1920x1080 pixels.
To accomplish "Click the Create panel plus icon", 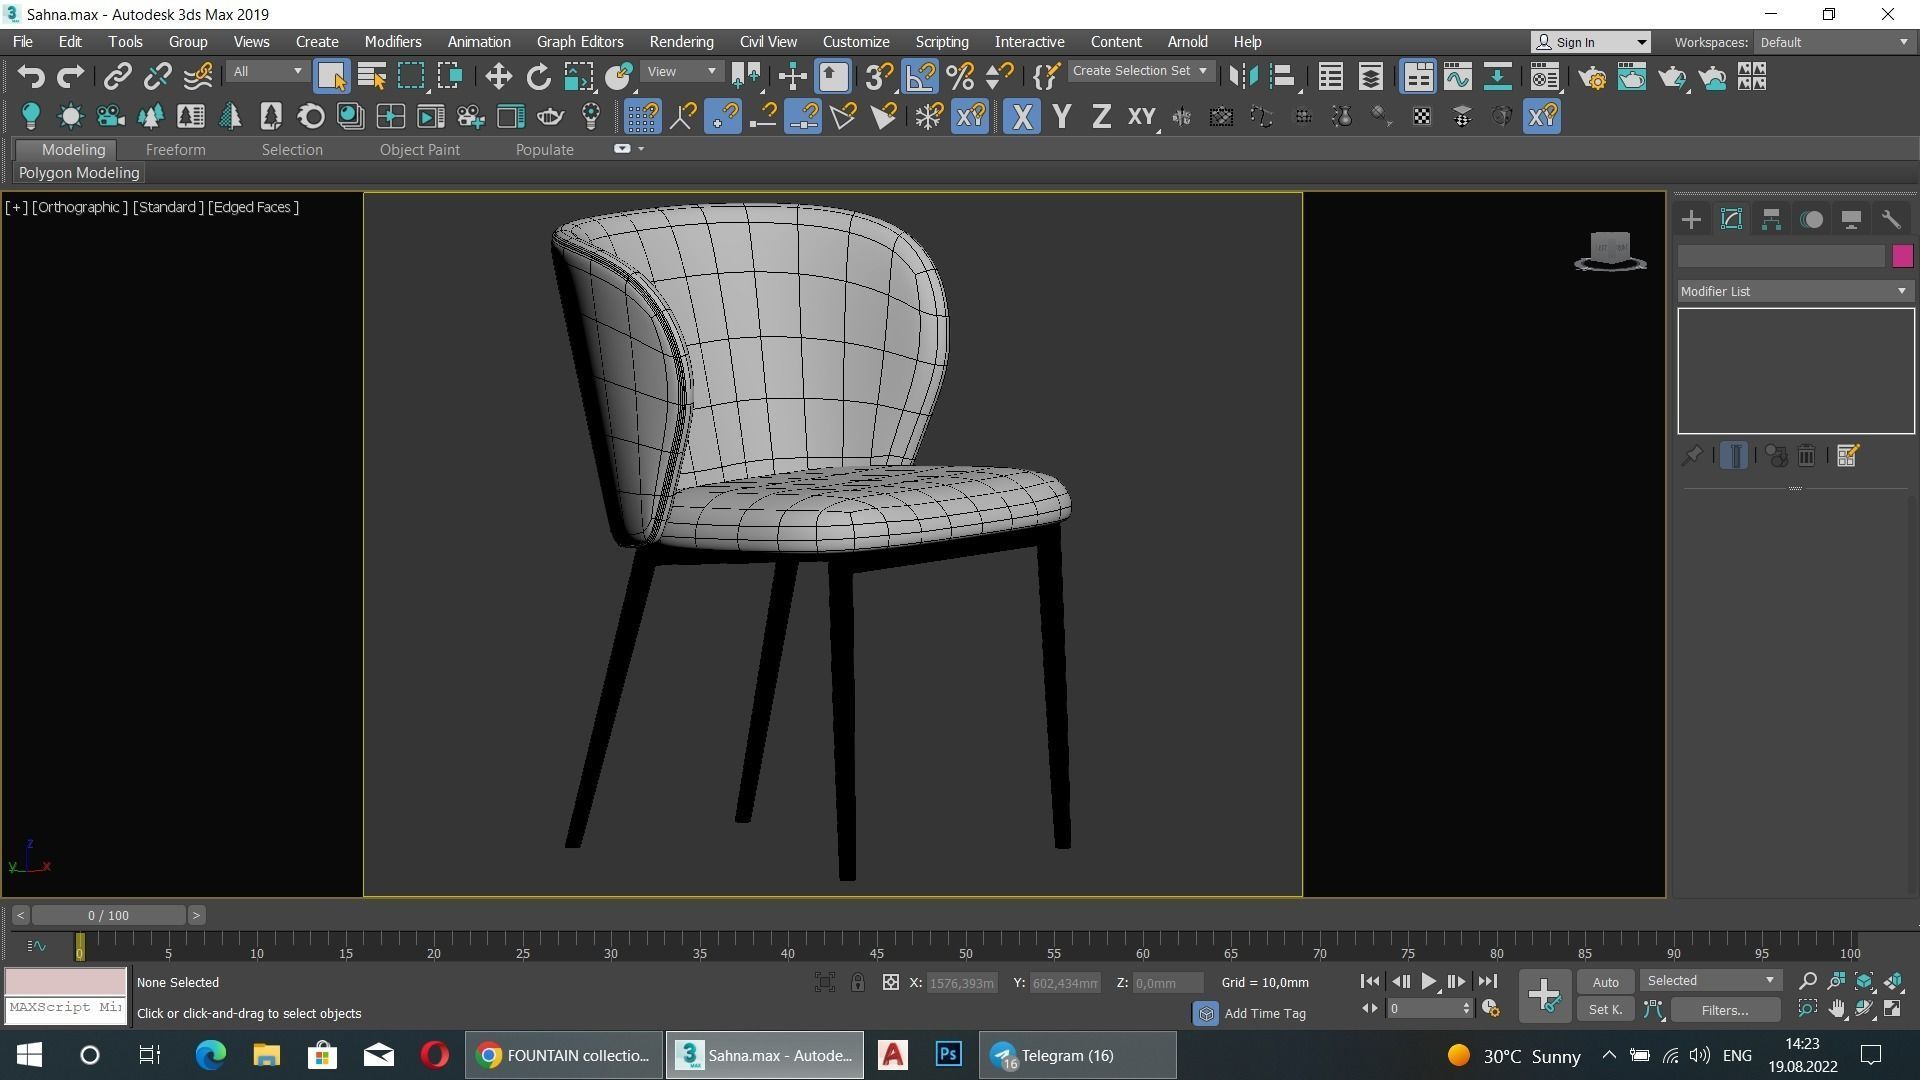I will pos(1691,220).
